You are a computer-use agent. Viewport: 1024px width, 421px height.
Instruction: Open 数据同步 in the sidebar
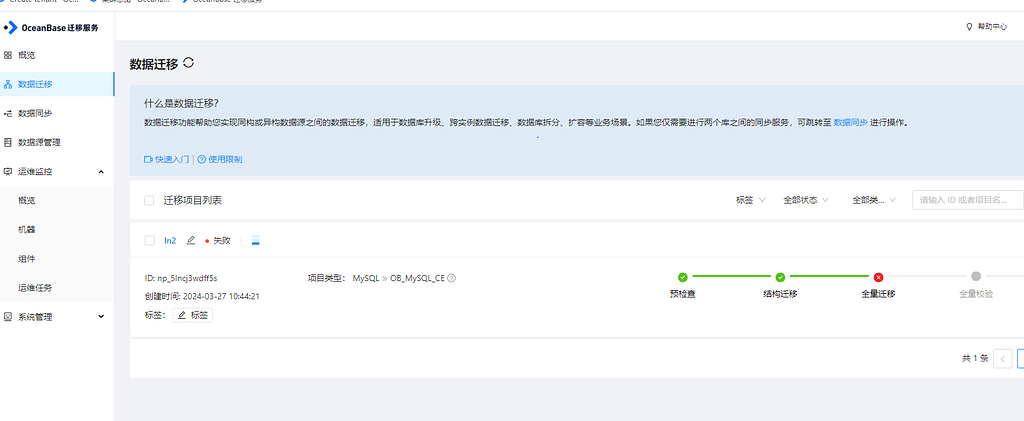coord(35,114)
